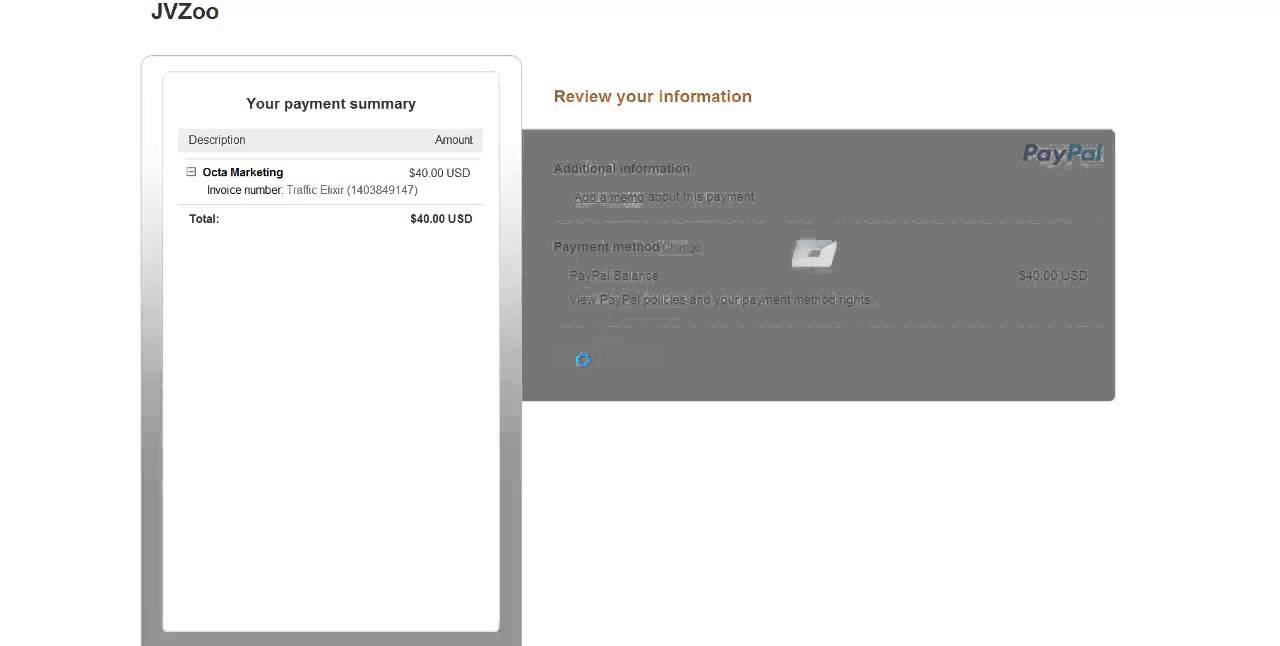Screen dimensions: 1280x646
Task: Select the 'Octa Marketing' item name
Action: 243,173
